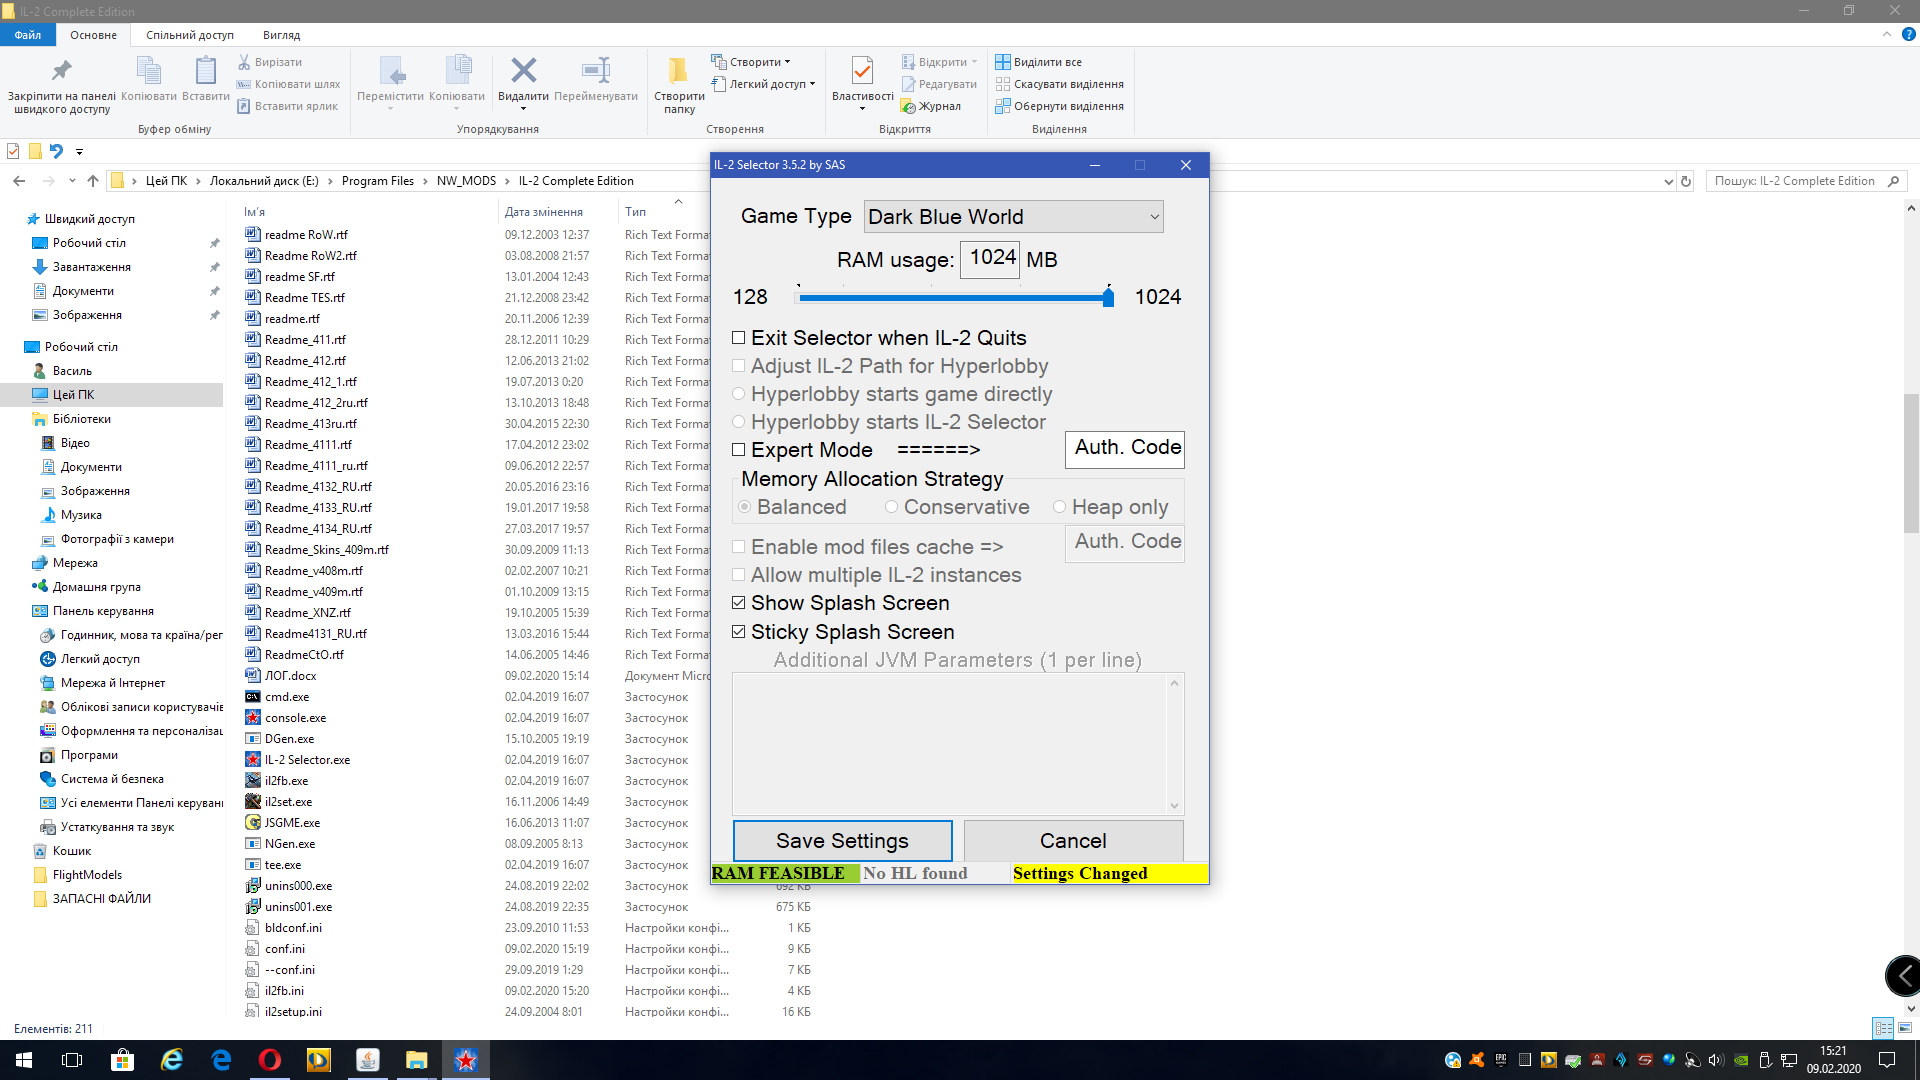Toggle the Expert Mode checkbox
1920x1080 pixels.
tap(739, 450)
